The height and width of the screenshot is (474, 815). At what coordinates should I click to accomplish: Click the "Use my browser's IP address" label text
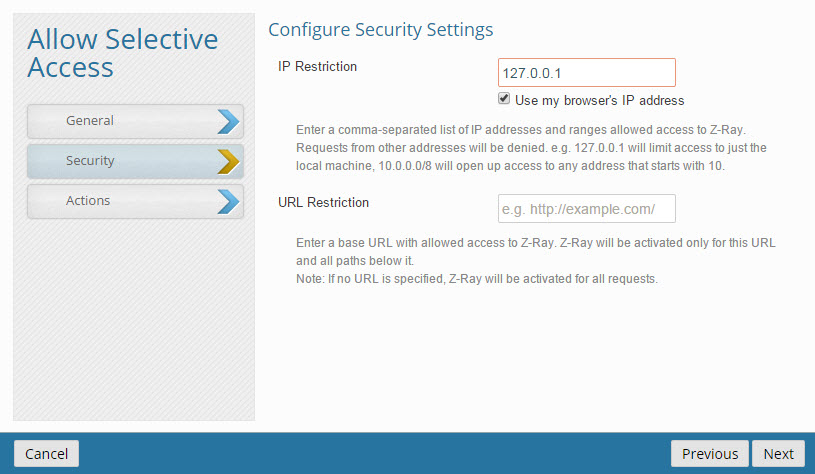click(x=599, y=100)
